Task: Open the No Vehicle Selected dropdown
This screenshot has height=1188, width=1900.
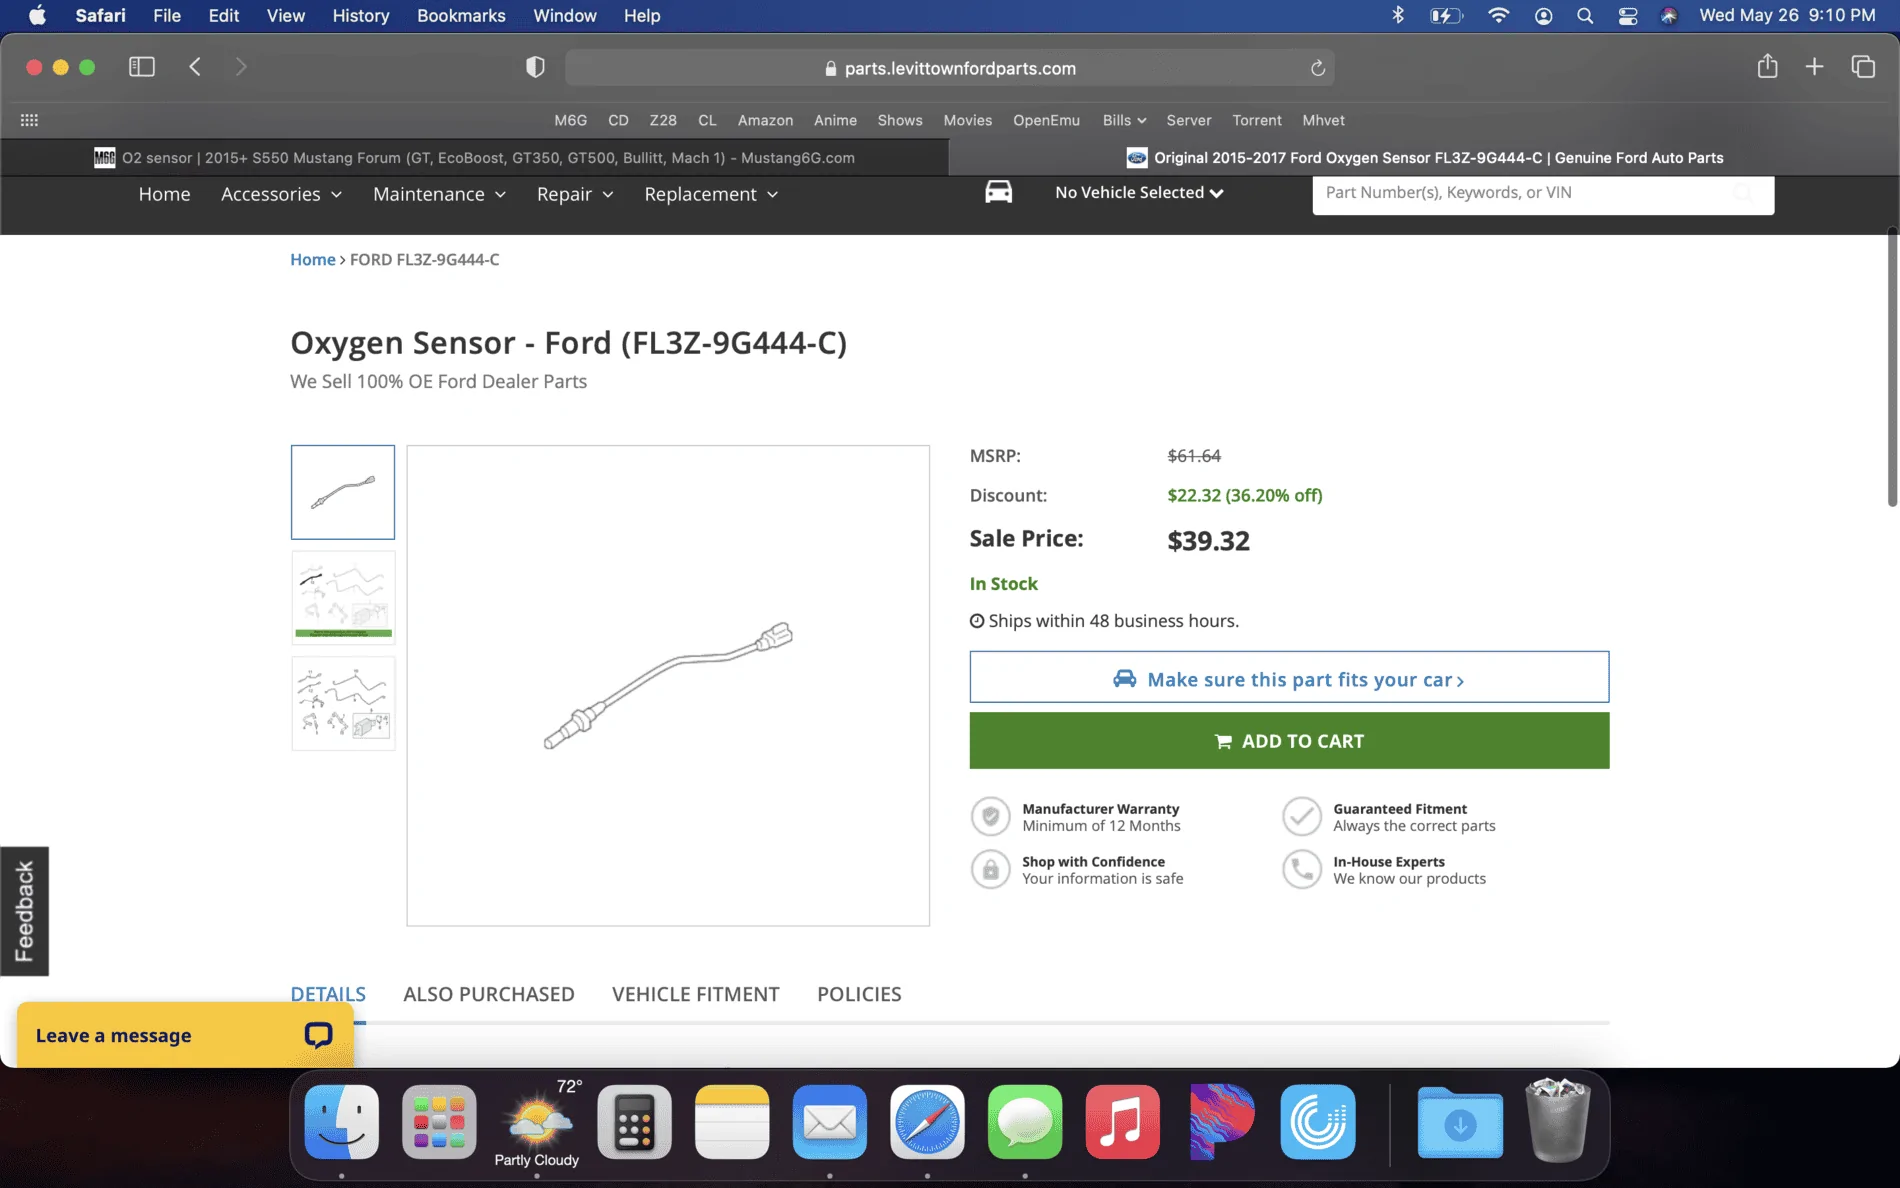Action: point(1139,192)
